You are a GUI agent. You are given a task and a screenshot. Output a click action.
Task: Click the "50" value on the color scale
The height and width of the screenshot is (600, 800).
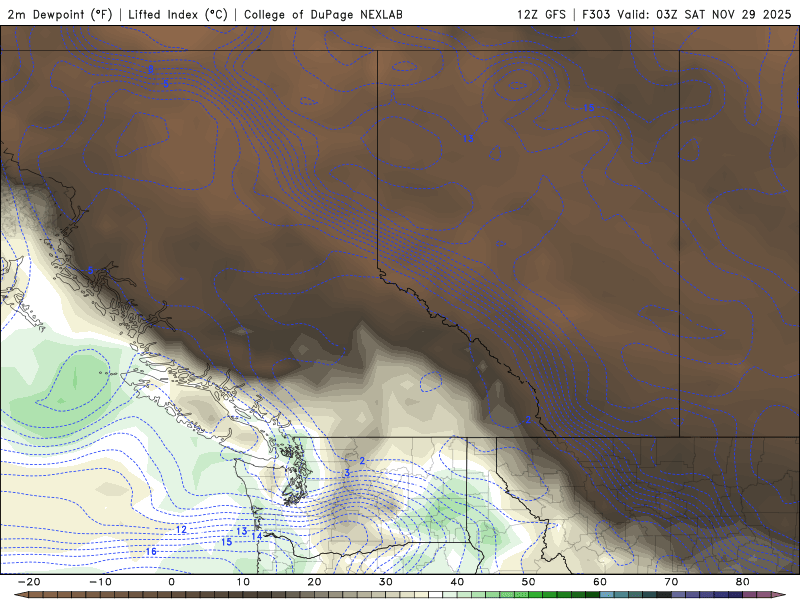(529, 582)
